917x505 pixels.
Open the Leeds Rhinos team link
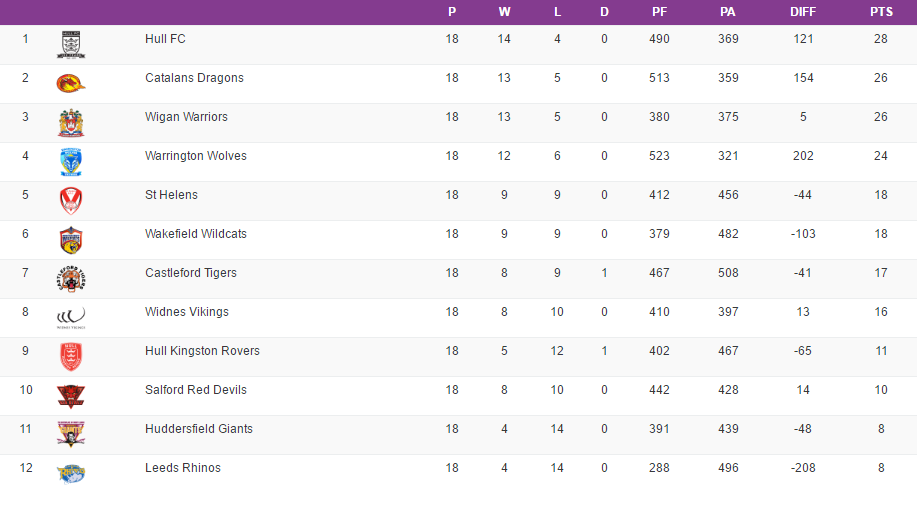click(183, 468)
